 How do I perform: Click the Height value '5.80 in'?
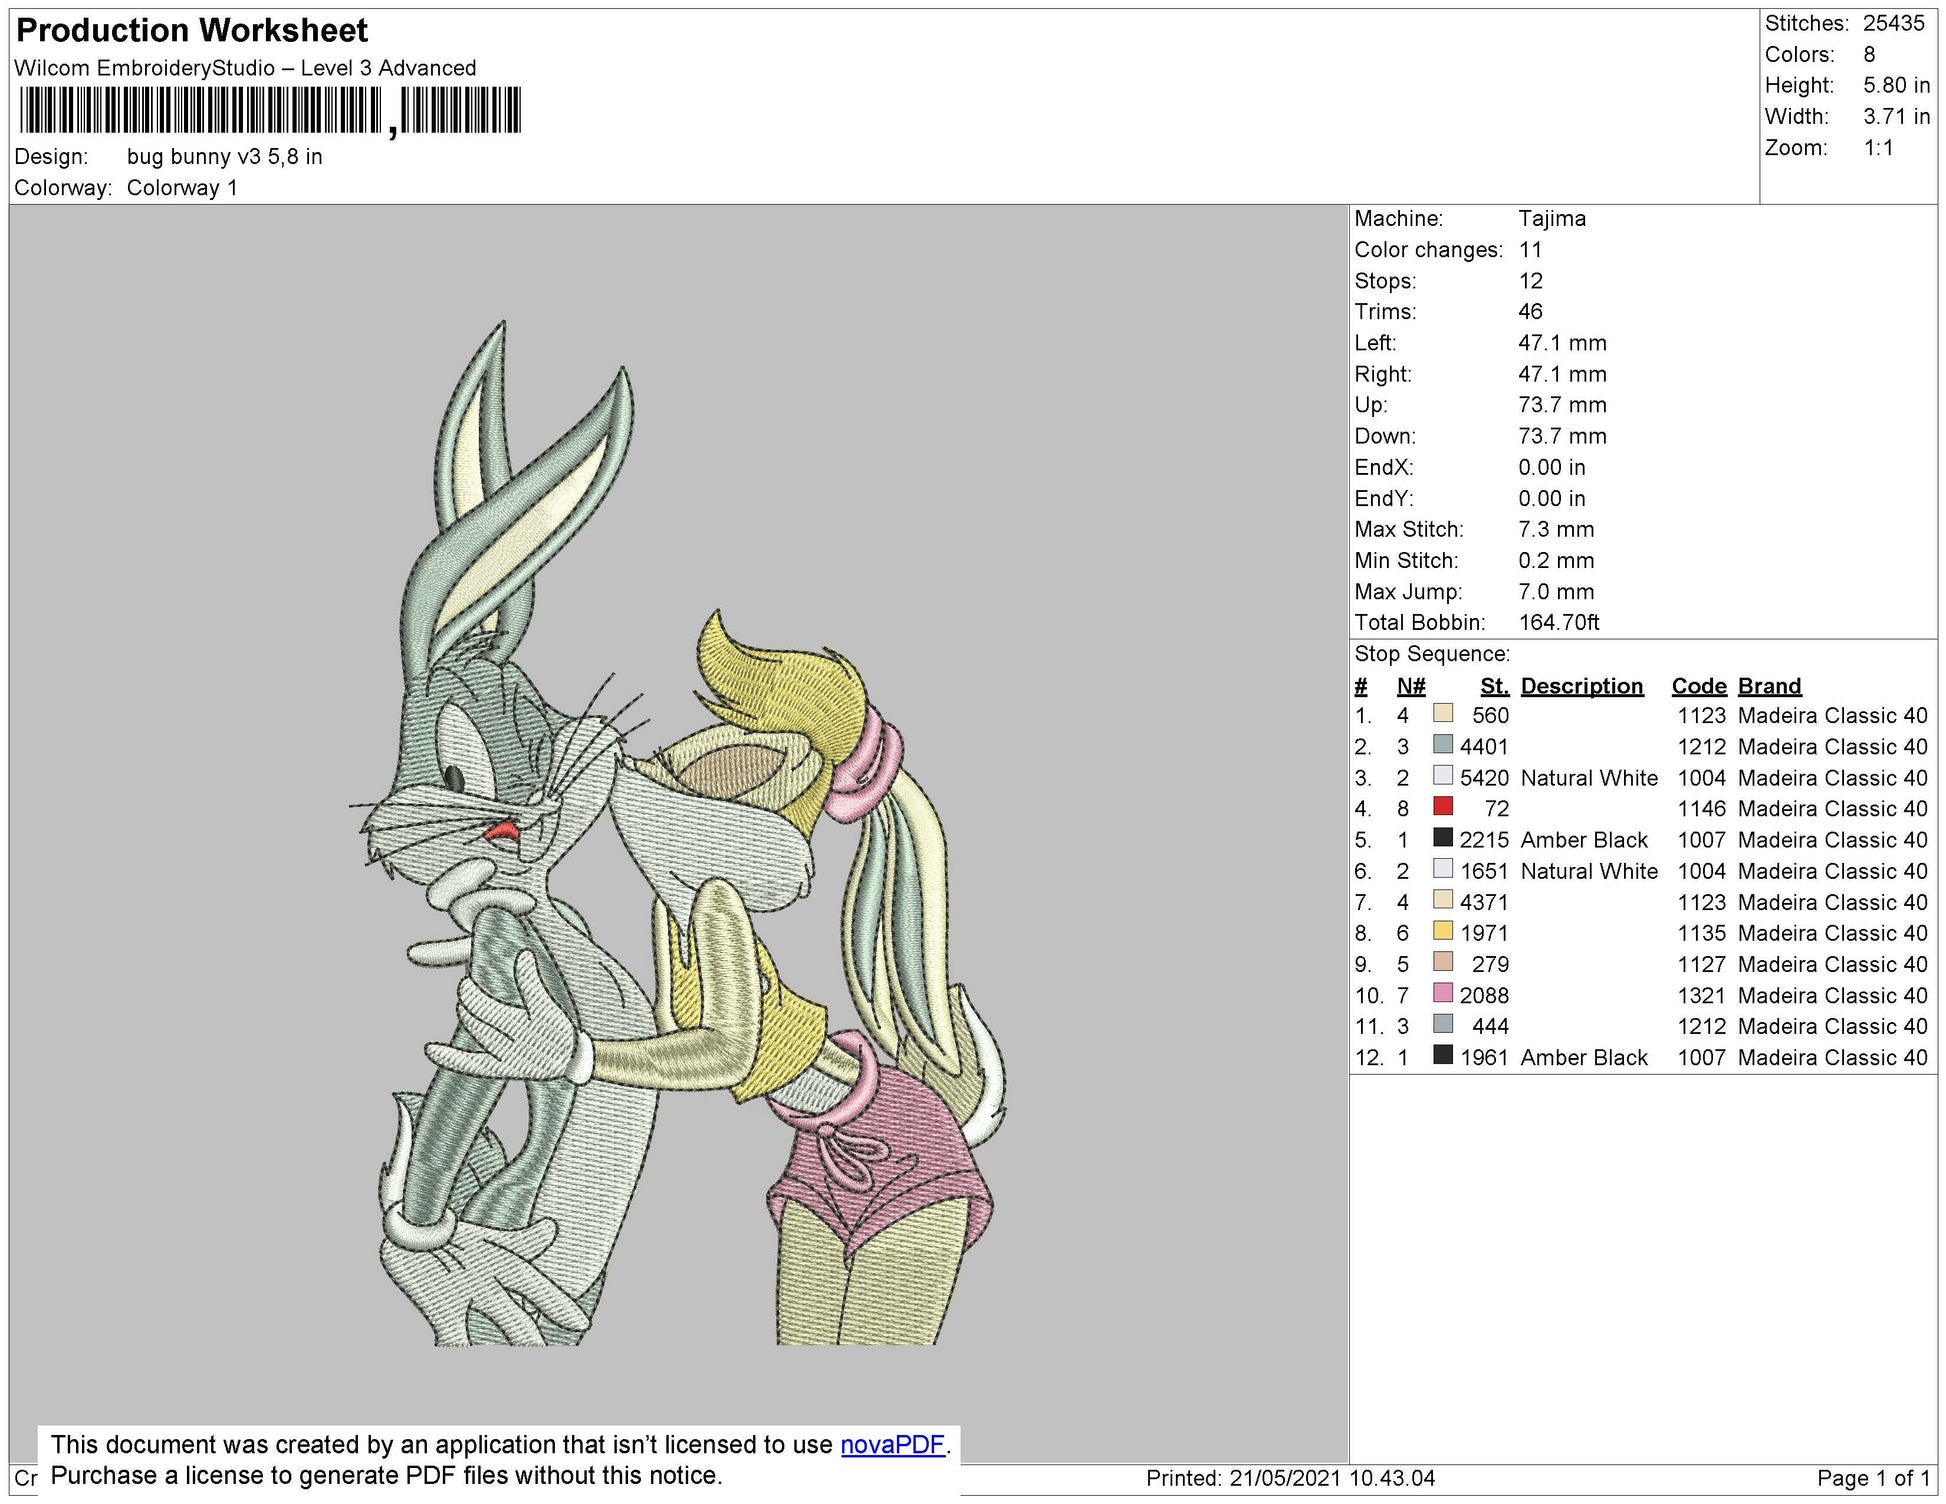1896,85
